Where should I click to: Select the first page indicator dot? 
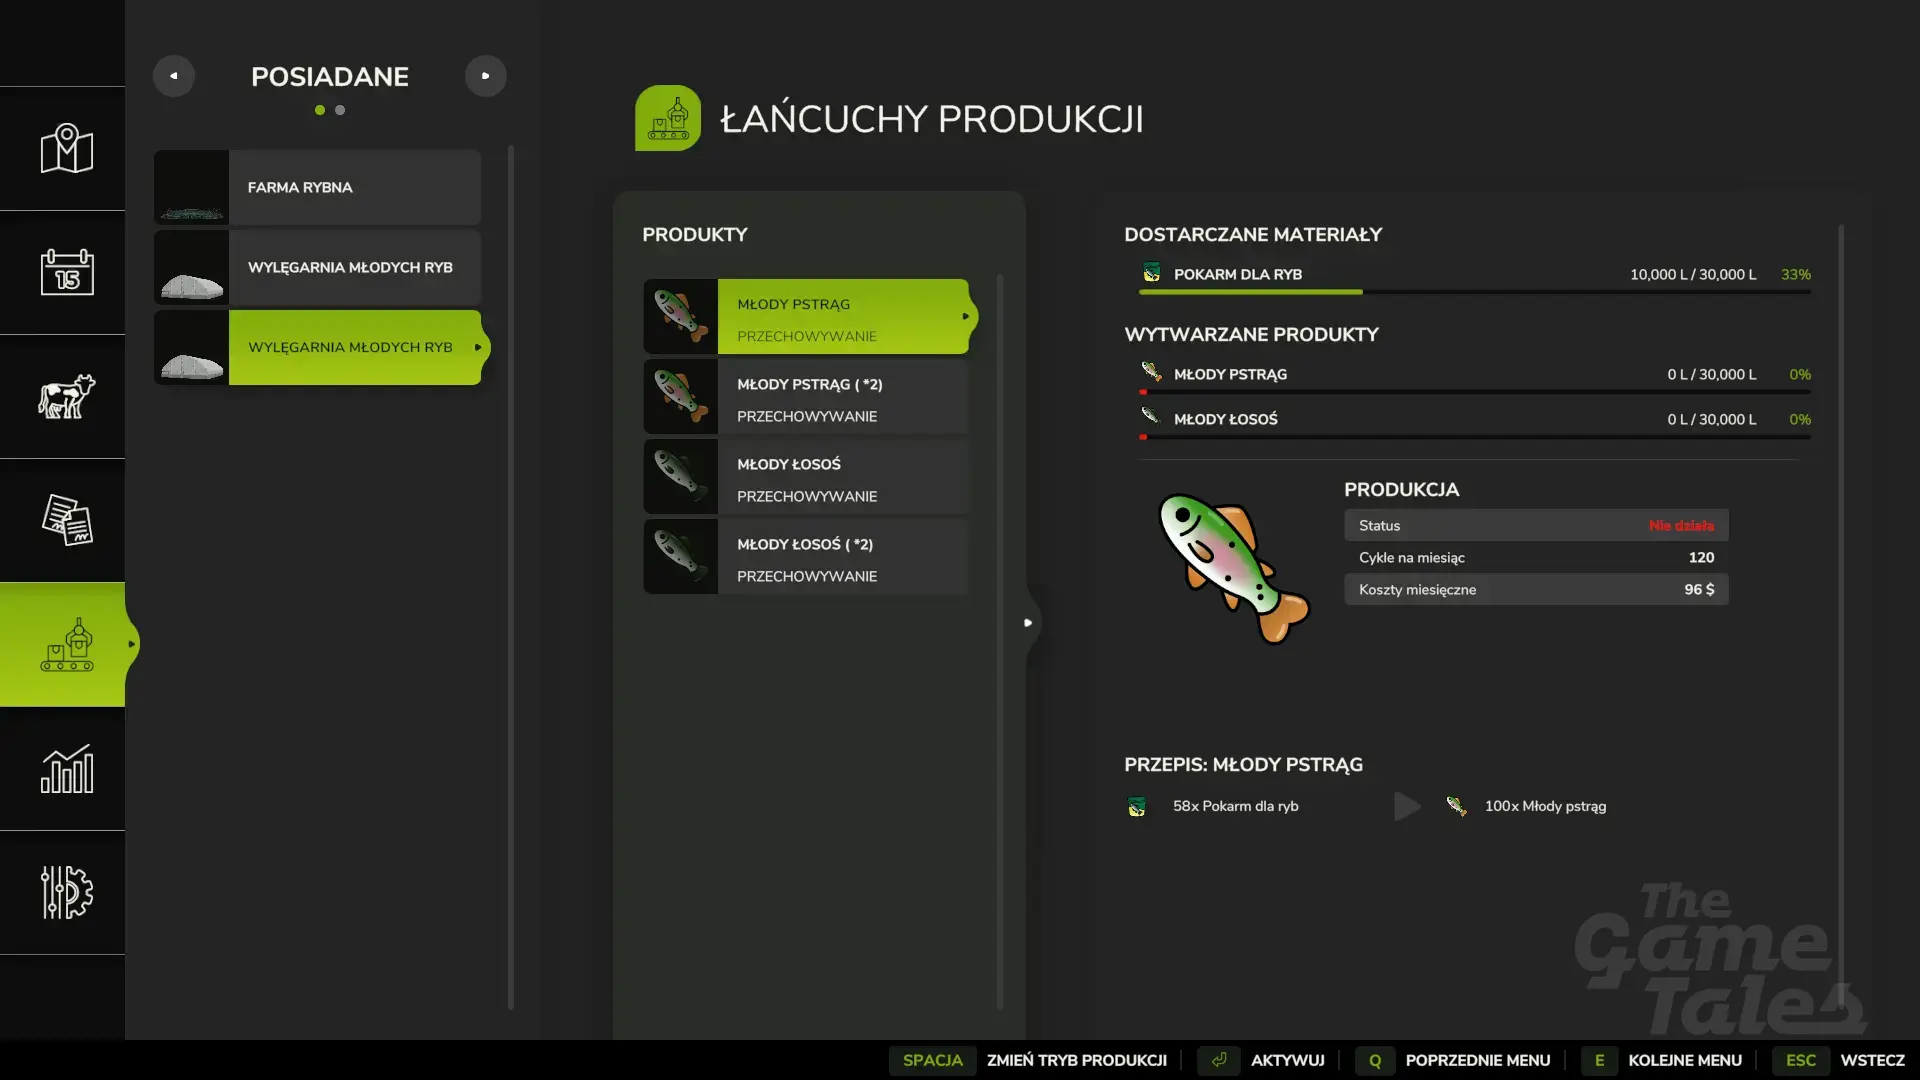(320, 110)
